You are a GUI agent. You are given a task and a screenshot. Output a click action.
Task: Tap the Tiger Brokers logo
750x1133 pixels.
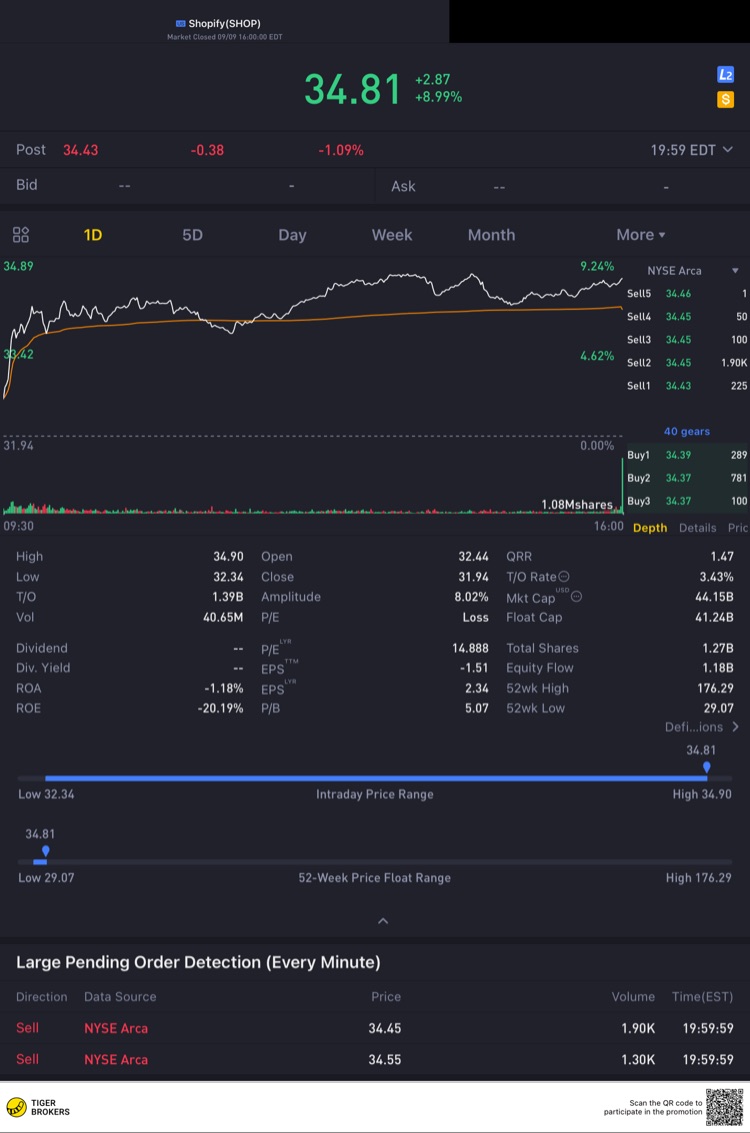pyautogui.click(x=38, y=1107)
